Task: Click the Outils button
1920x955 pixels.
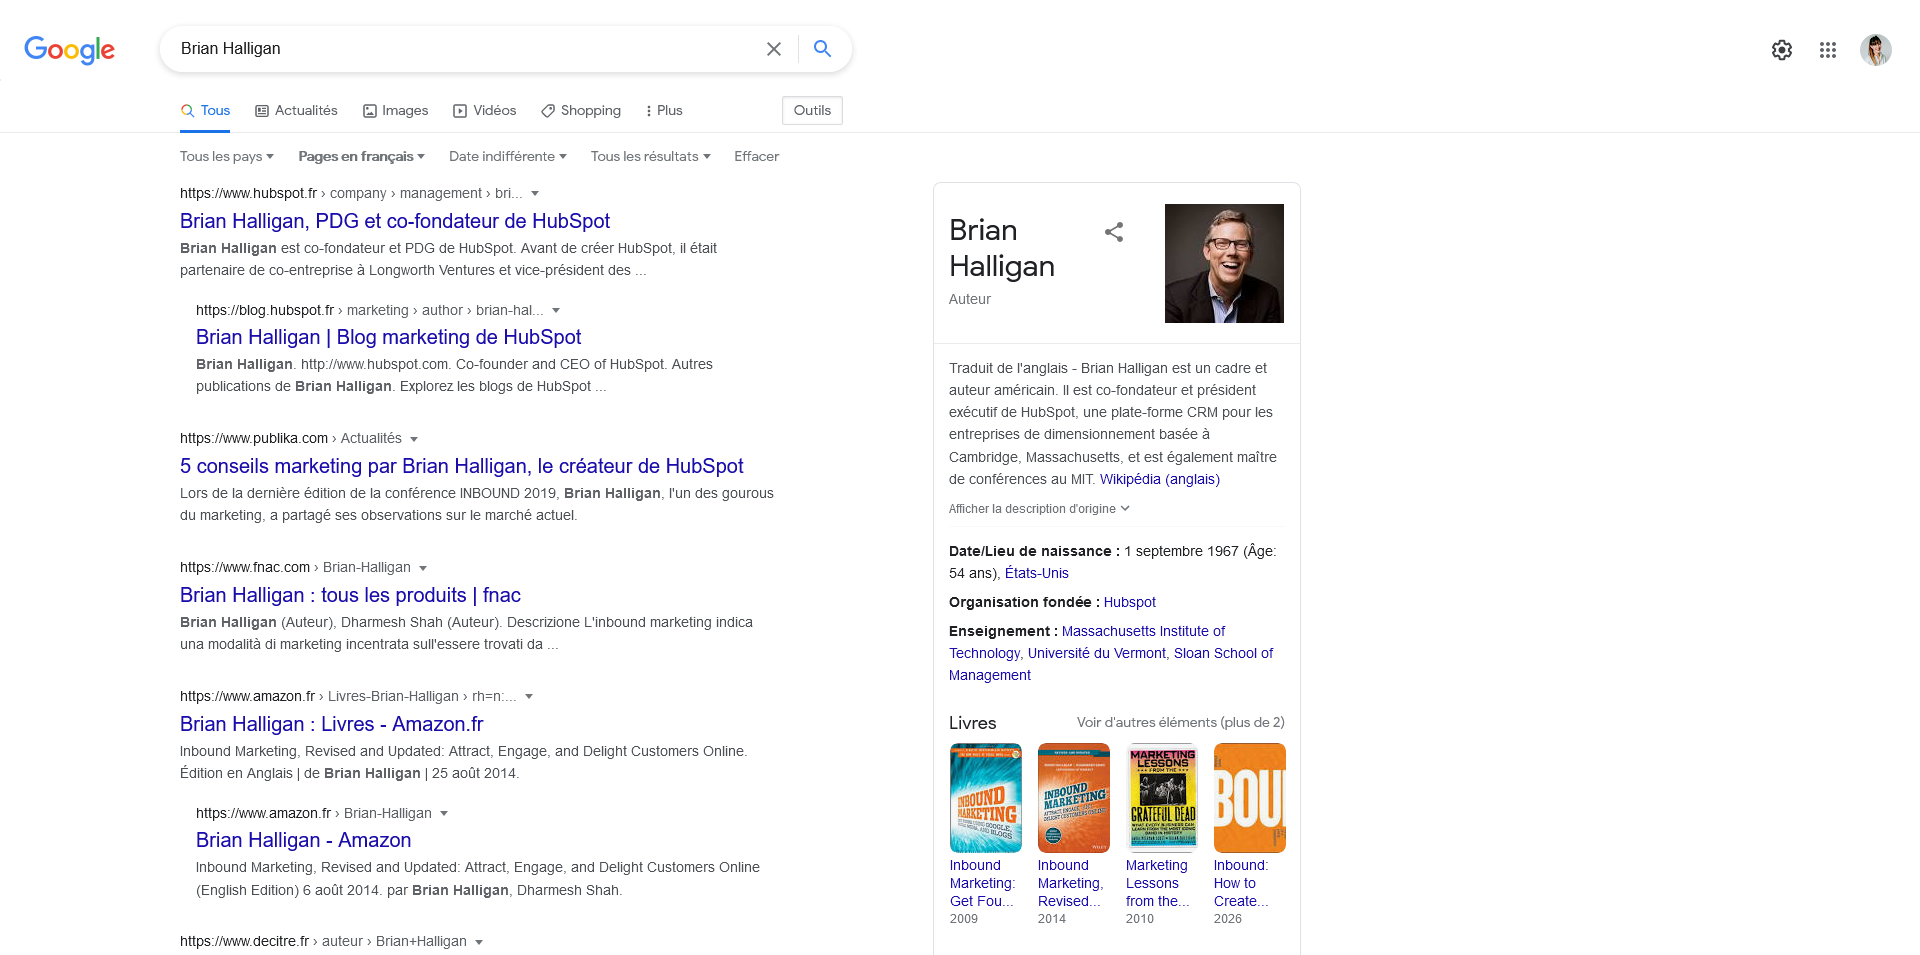Action: click(x=812, y=111)
